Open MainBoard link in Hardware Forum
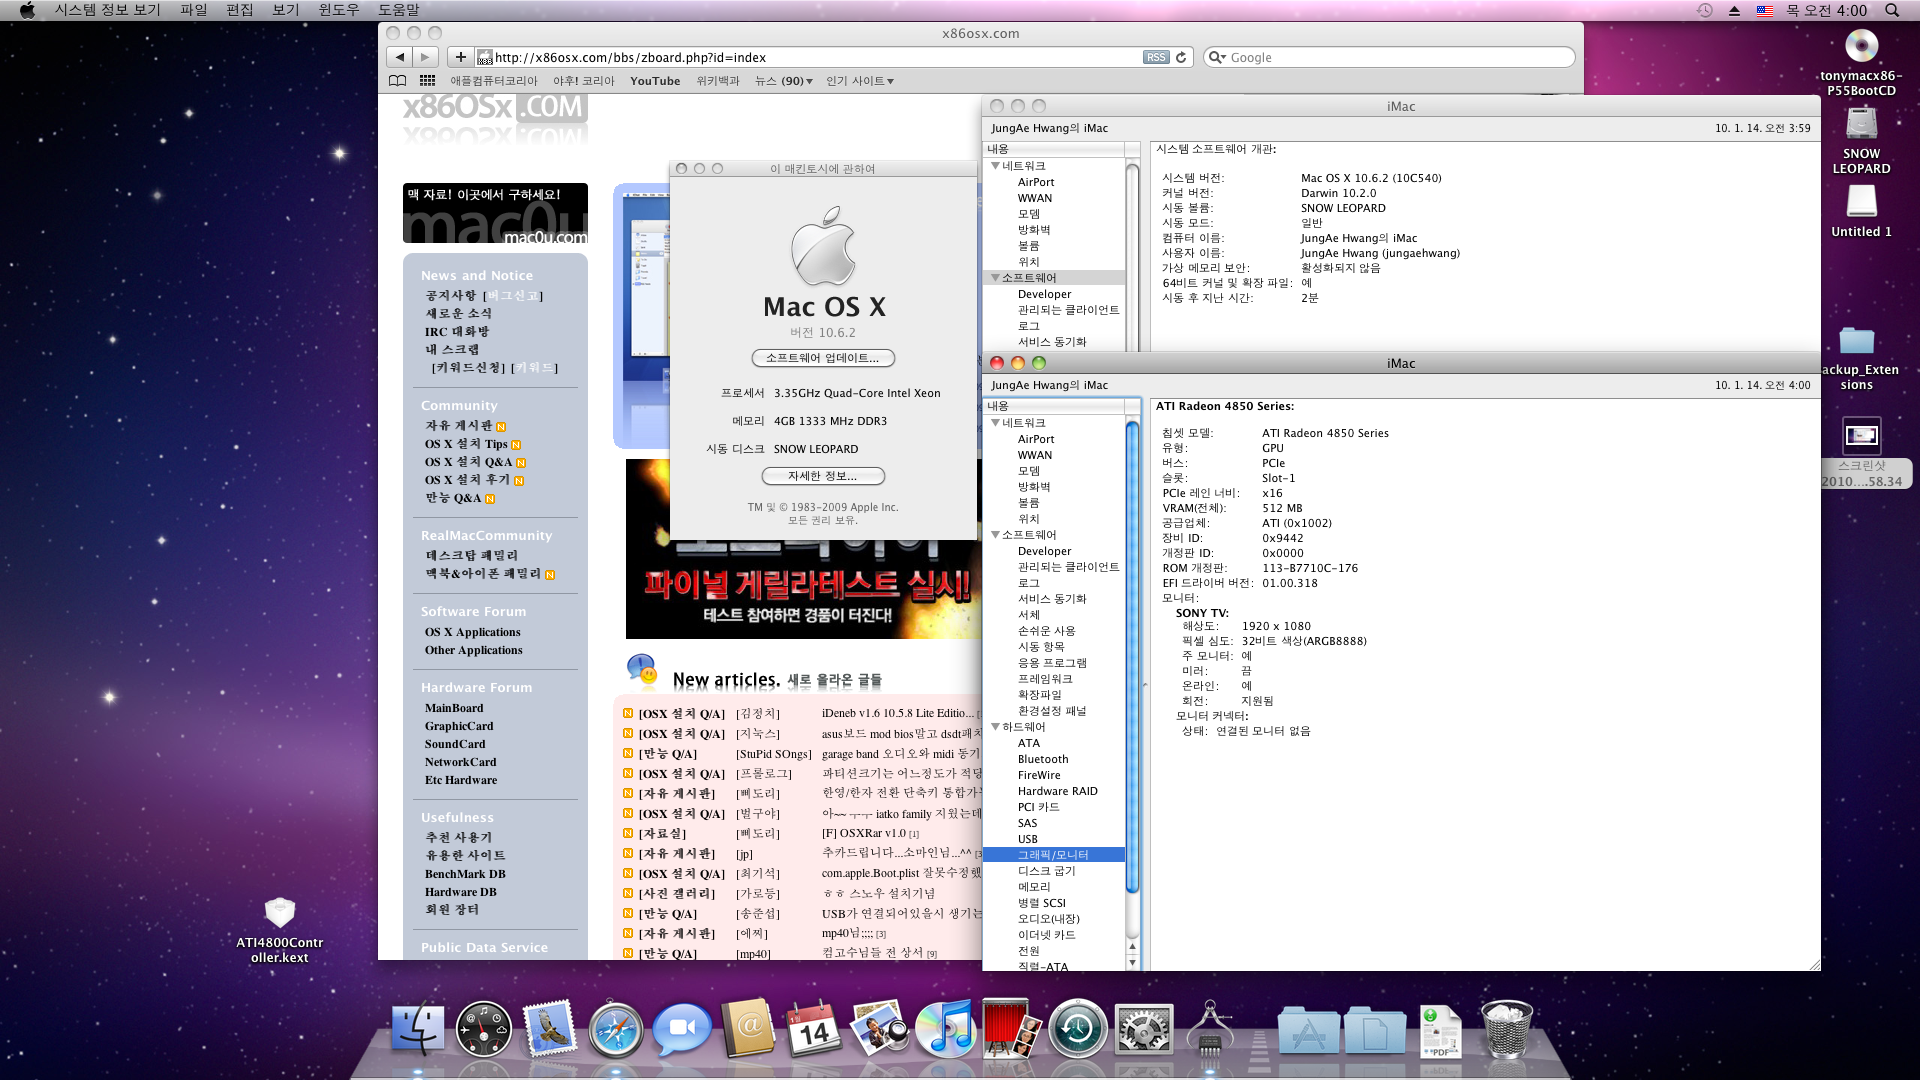Screen dimensions: 1920x1080 coord(454,708)
